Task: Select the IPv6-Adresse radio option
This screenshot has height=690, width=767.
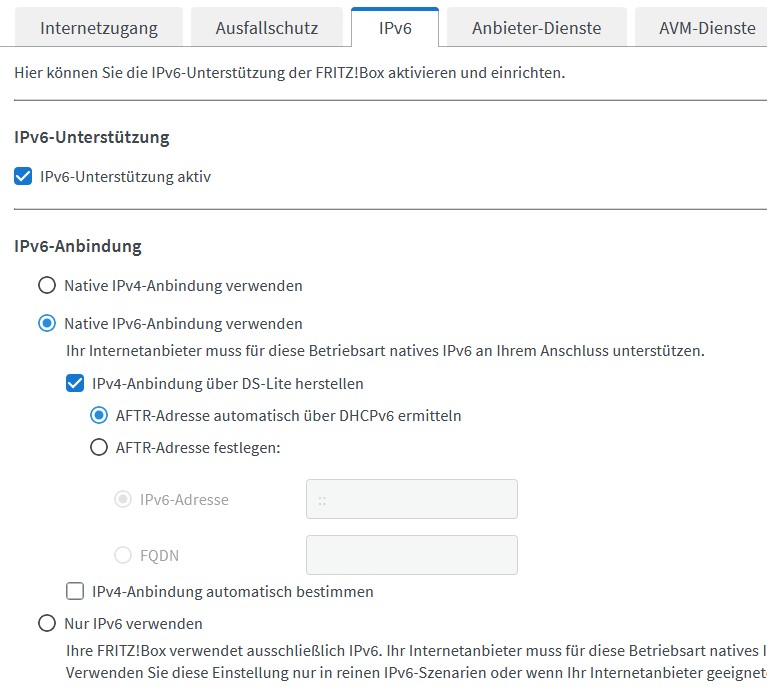Action: pyautogui.click(x=123, y=499)
